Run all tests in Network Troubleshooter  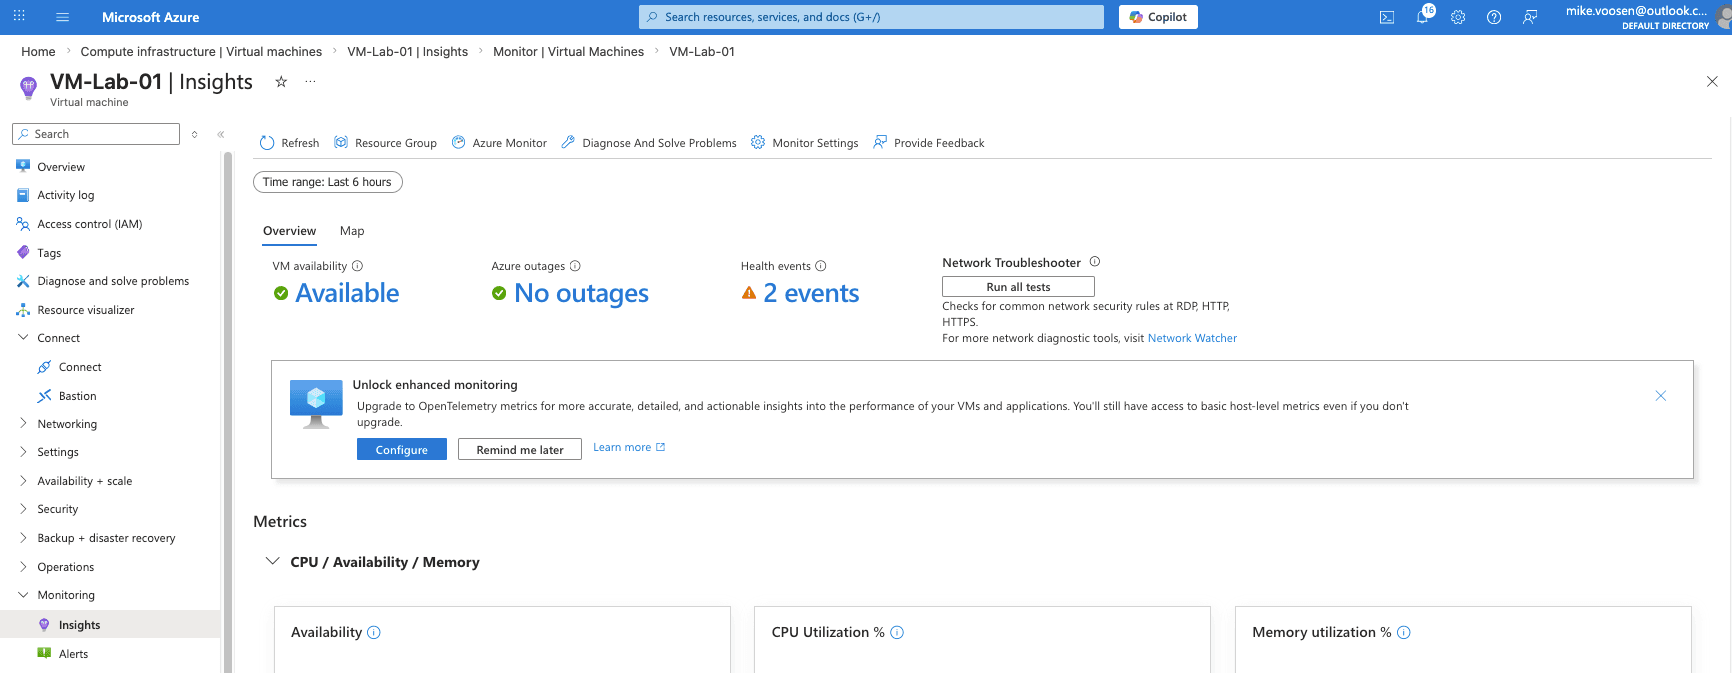(1018, 287)
